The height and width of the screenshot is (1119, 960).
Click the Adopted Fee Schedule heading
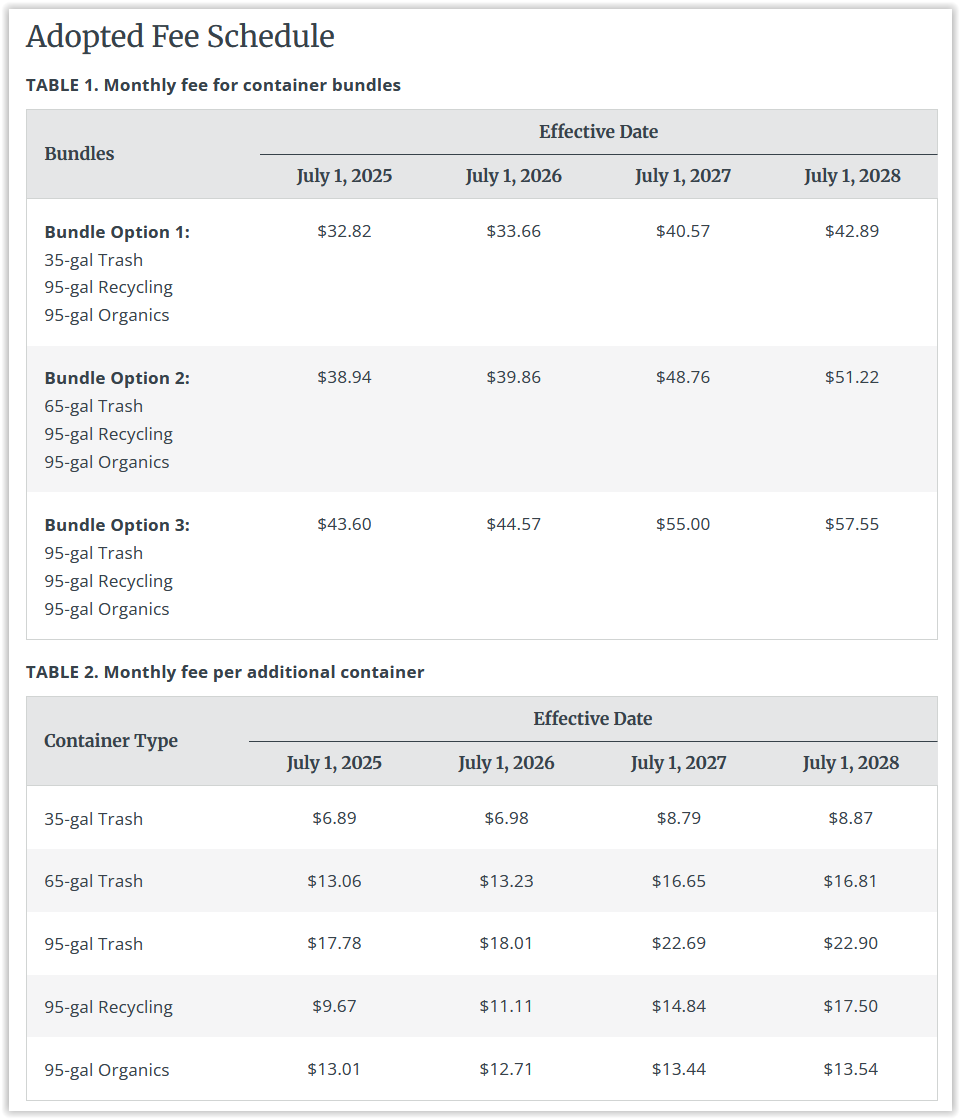point(180,37)
